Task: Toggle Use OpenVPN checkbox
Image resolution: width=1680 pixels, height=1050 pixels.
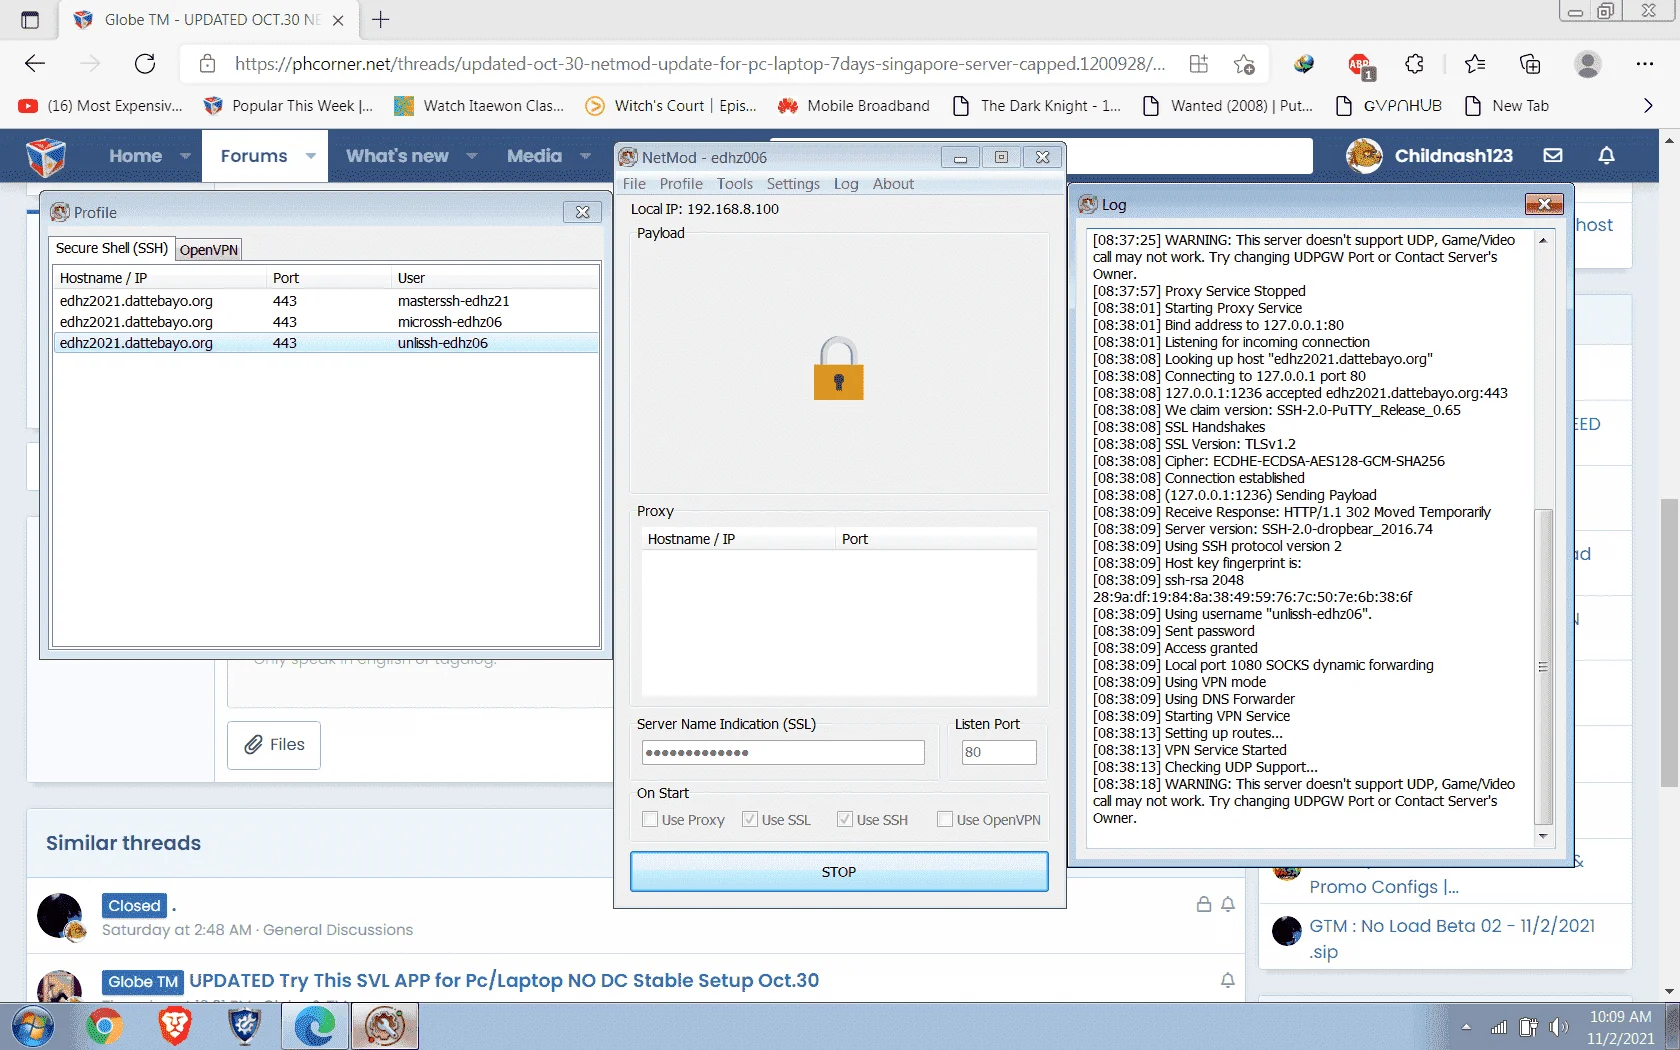Action: (x=945, y=819)
